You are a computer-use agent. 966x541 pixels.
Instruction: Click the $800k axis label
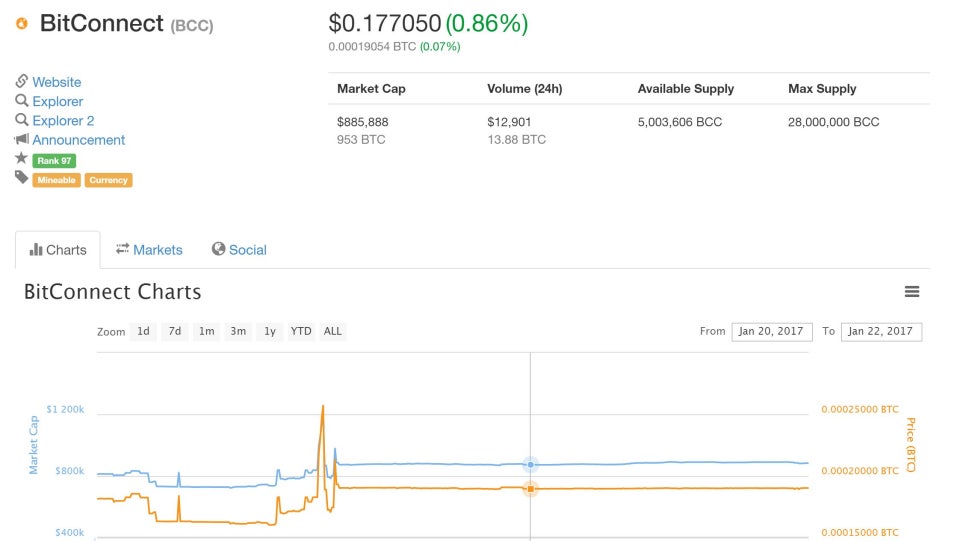click(70, 471)
